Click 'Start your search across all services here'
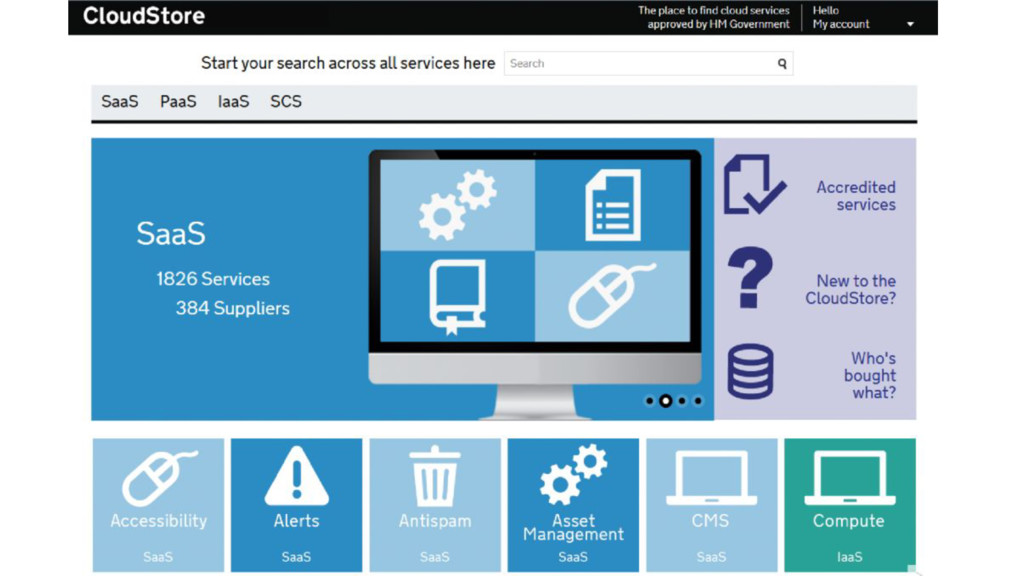This screenshot has height=576, width=1024. [x=348, y=63]
